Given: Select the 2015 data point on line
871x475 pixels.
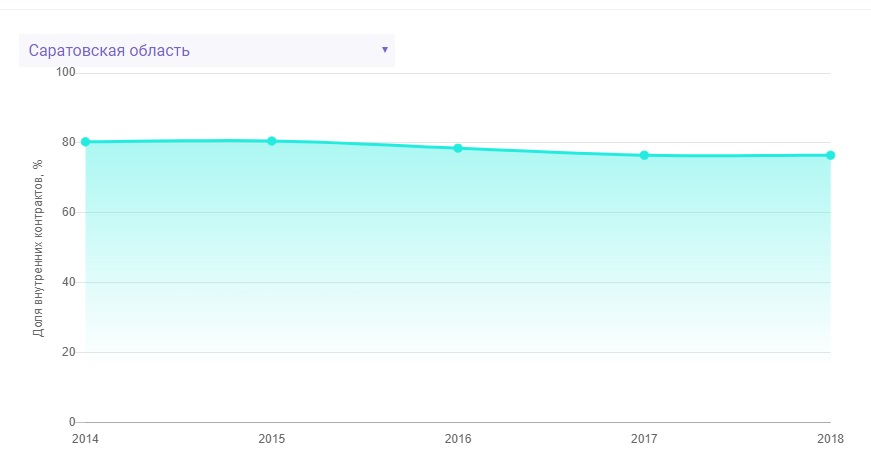Looking at the screenshot, I should coord(272,141).
